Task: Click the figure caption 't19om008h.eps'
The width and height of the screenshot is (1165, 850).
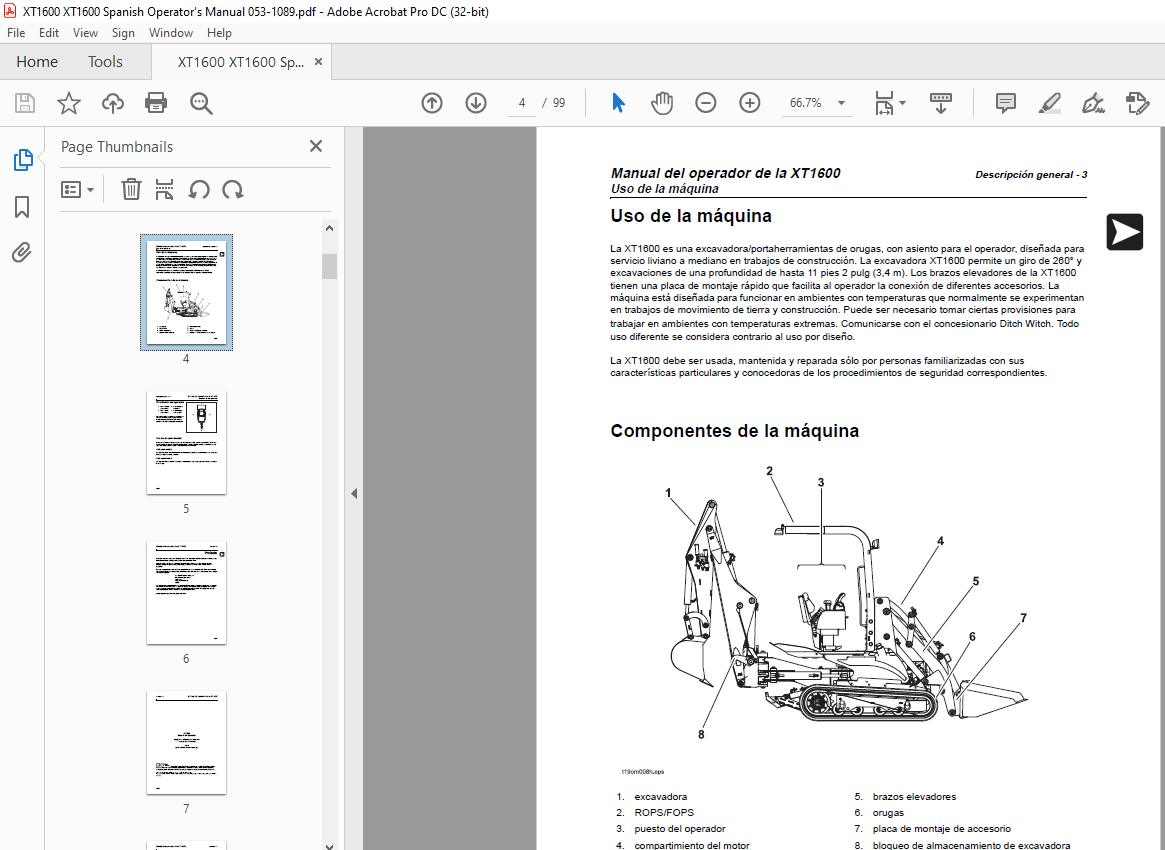Action: point(643,772)
